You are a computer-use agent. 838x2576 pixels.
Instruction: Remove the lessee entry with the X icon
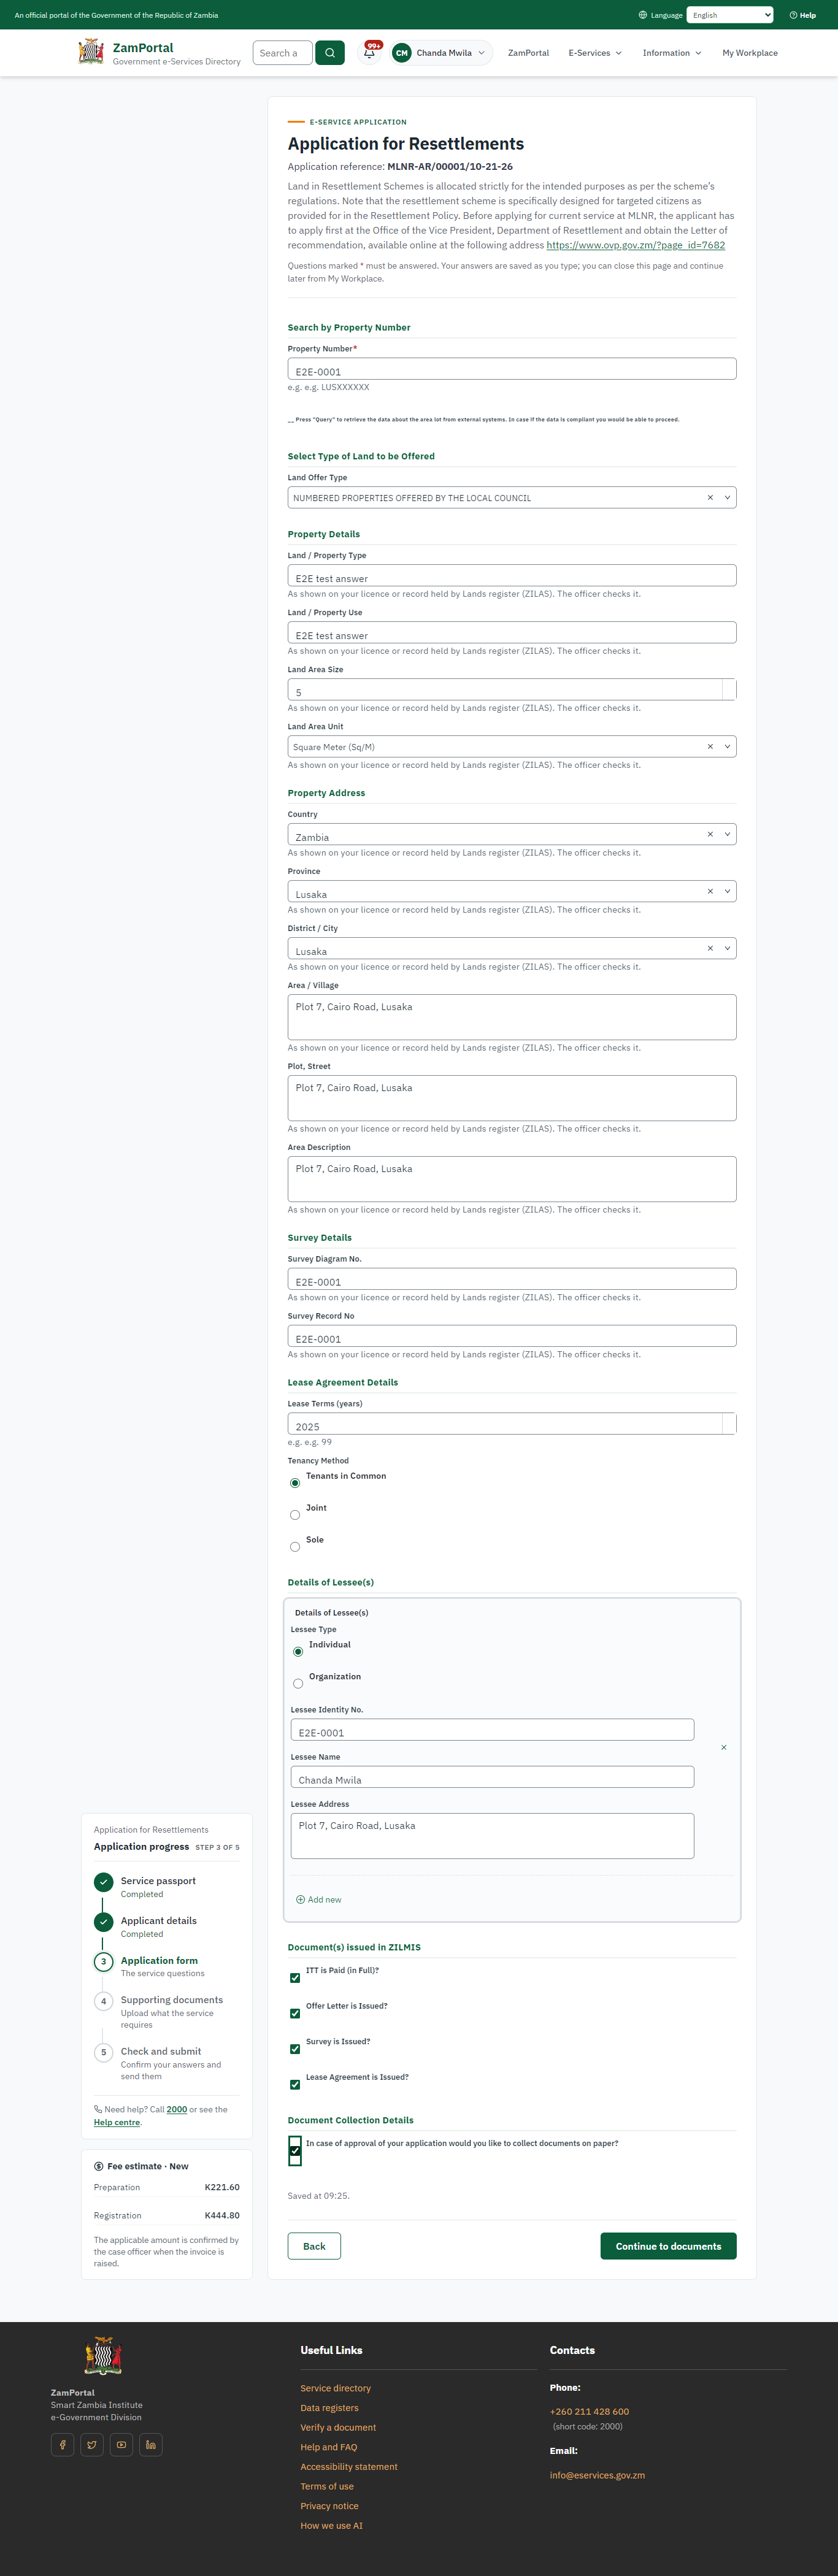pos(724,1747)
